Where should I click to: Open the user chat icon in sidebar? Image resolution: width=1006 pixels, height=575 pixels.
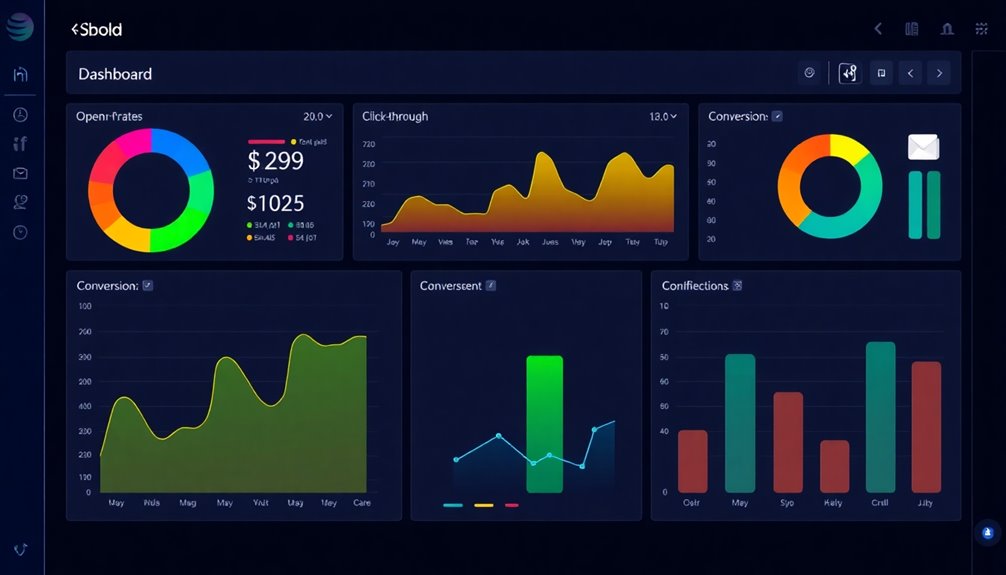click(x=21, y=202)
